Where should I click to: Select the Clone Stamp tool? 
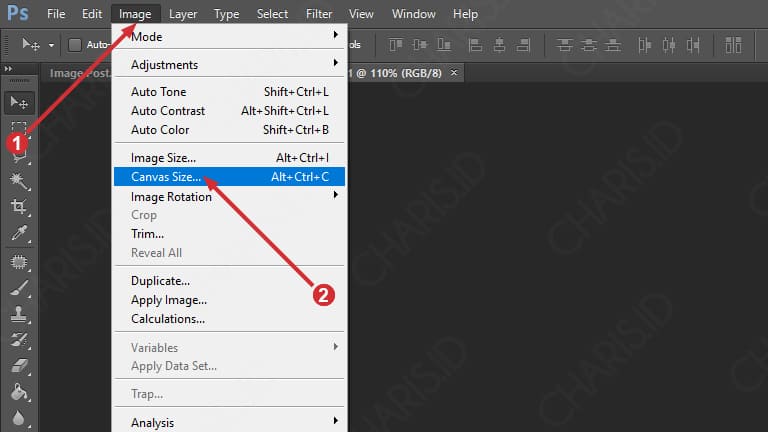tap(19, 314)
